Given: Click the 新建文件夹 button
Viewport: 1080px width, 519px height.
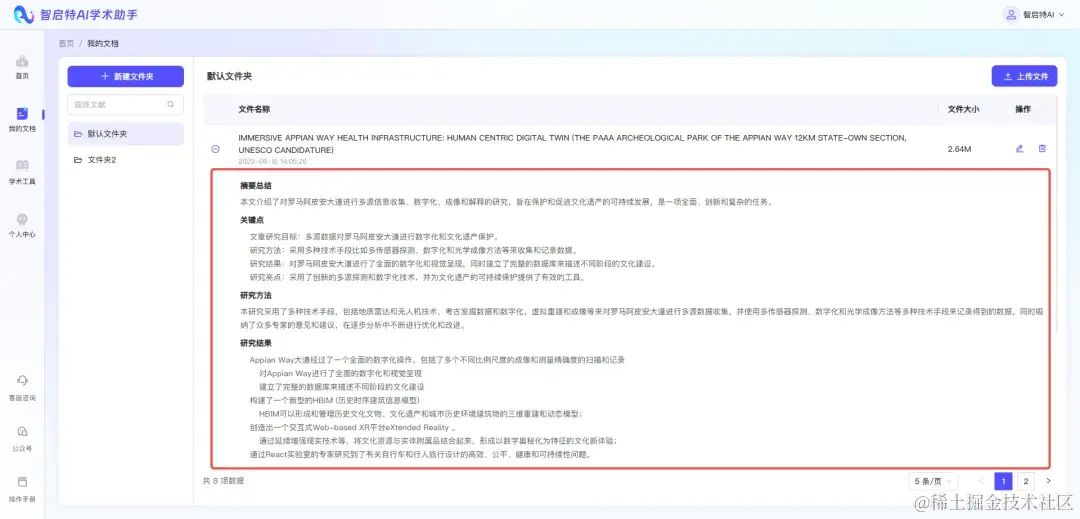Looking at the screenshot, I should pyautogui.click(x=125, y=76).
